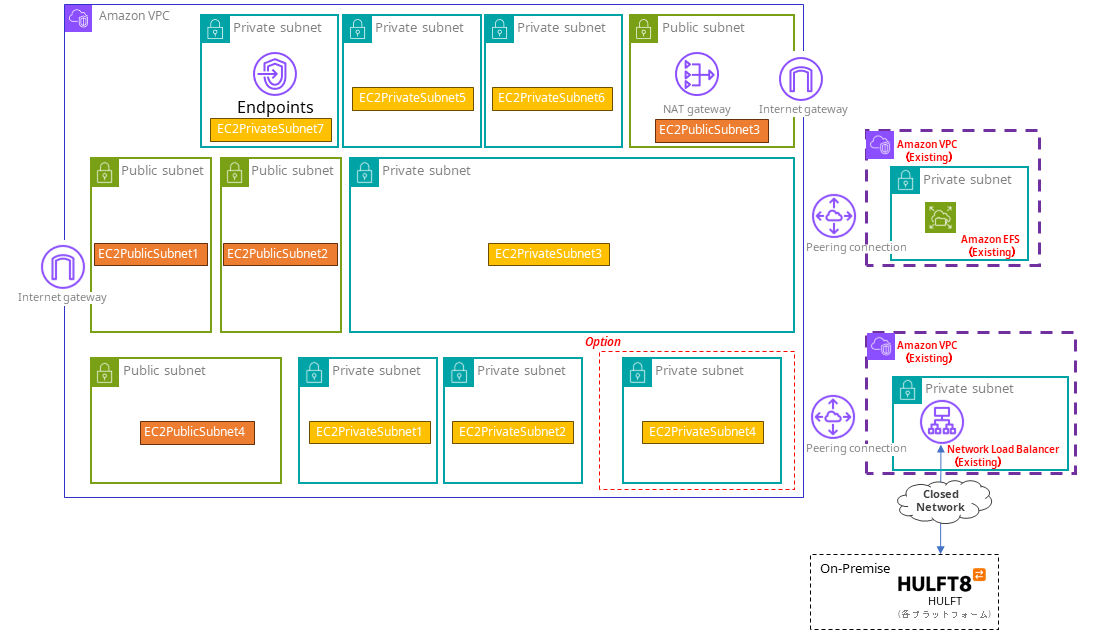The height and width of the screenshot is (631, 1096).
Task: Select the Endpoints shield icon
Action: (275, 73)
